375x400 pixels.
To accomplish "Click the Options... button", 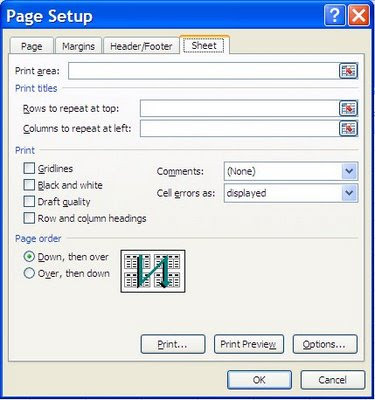I will [x=325, y=344].
